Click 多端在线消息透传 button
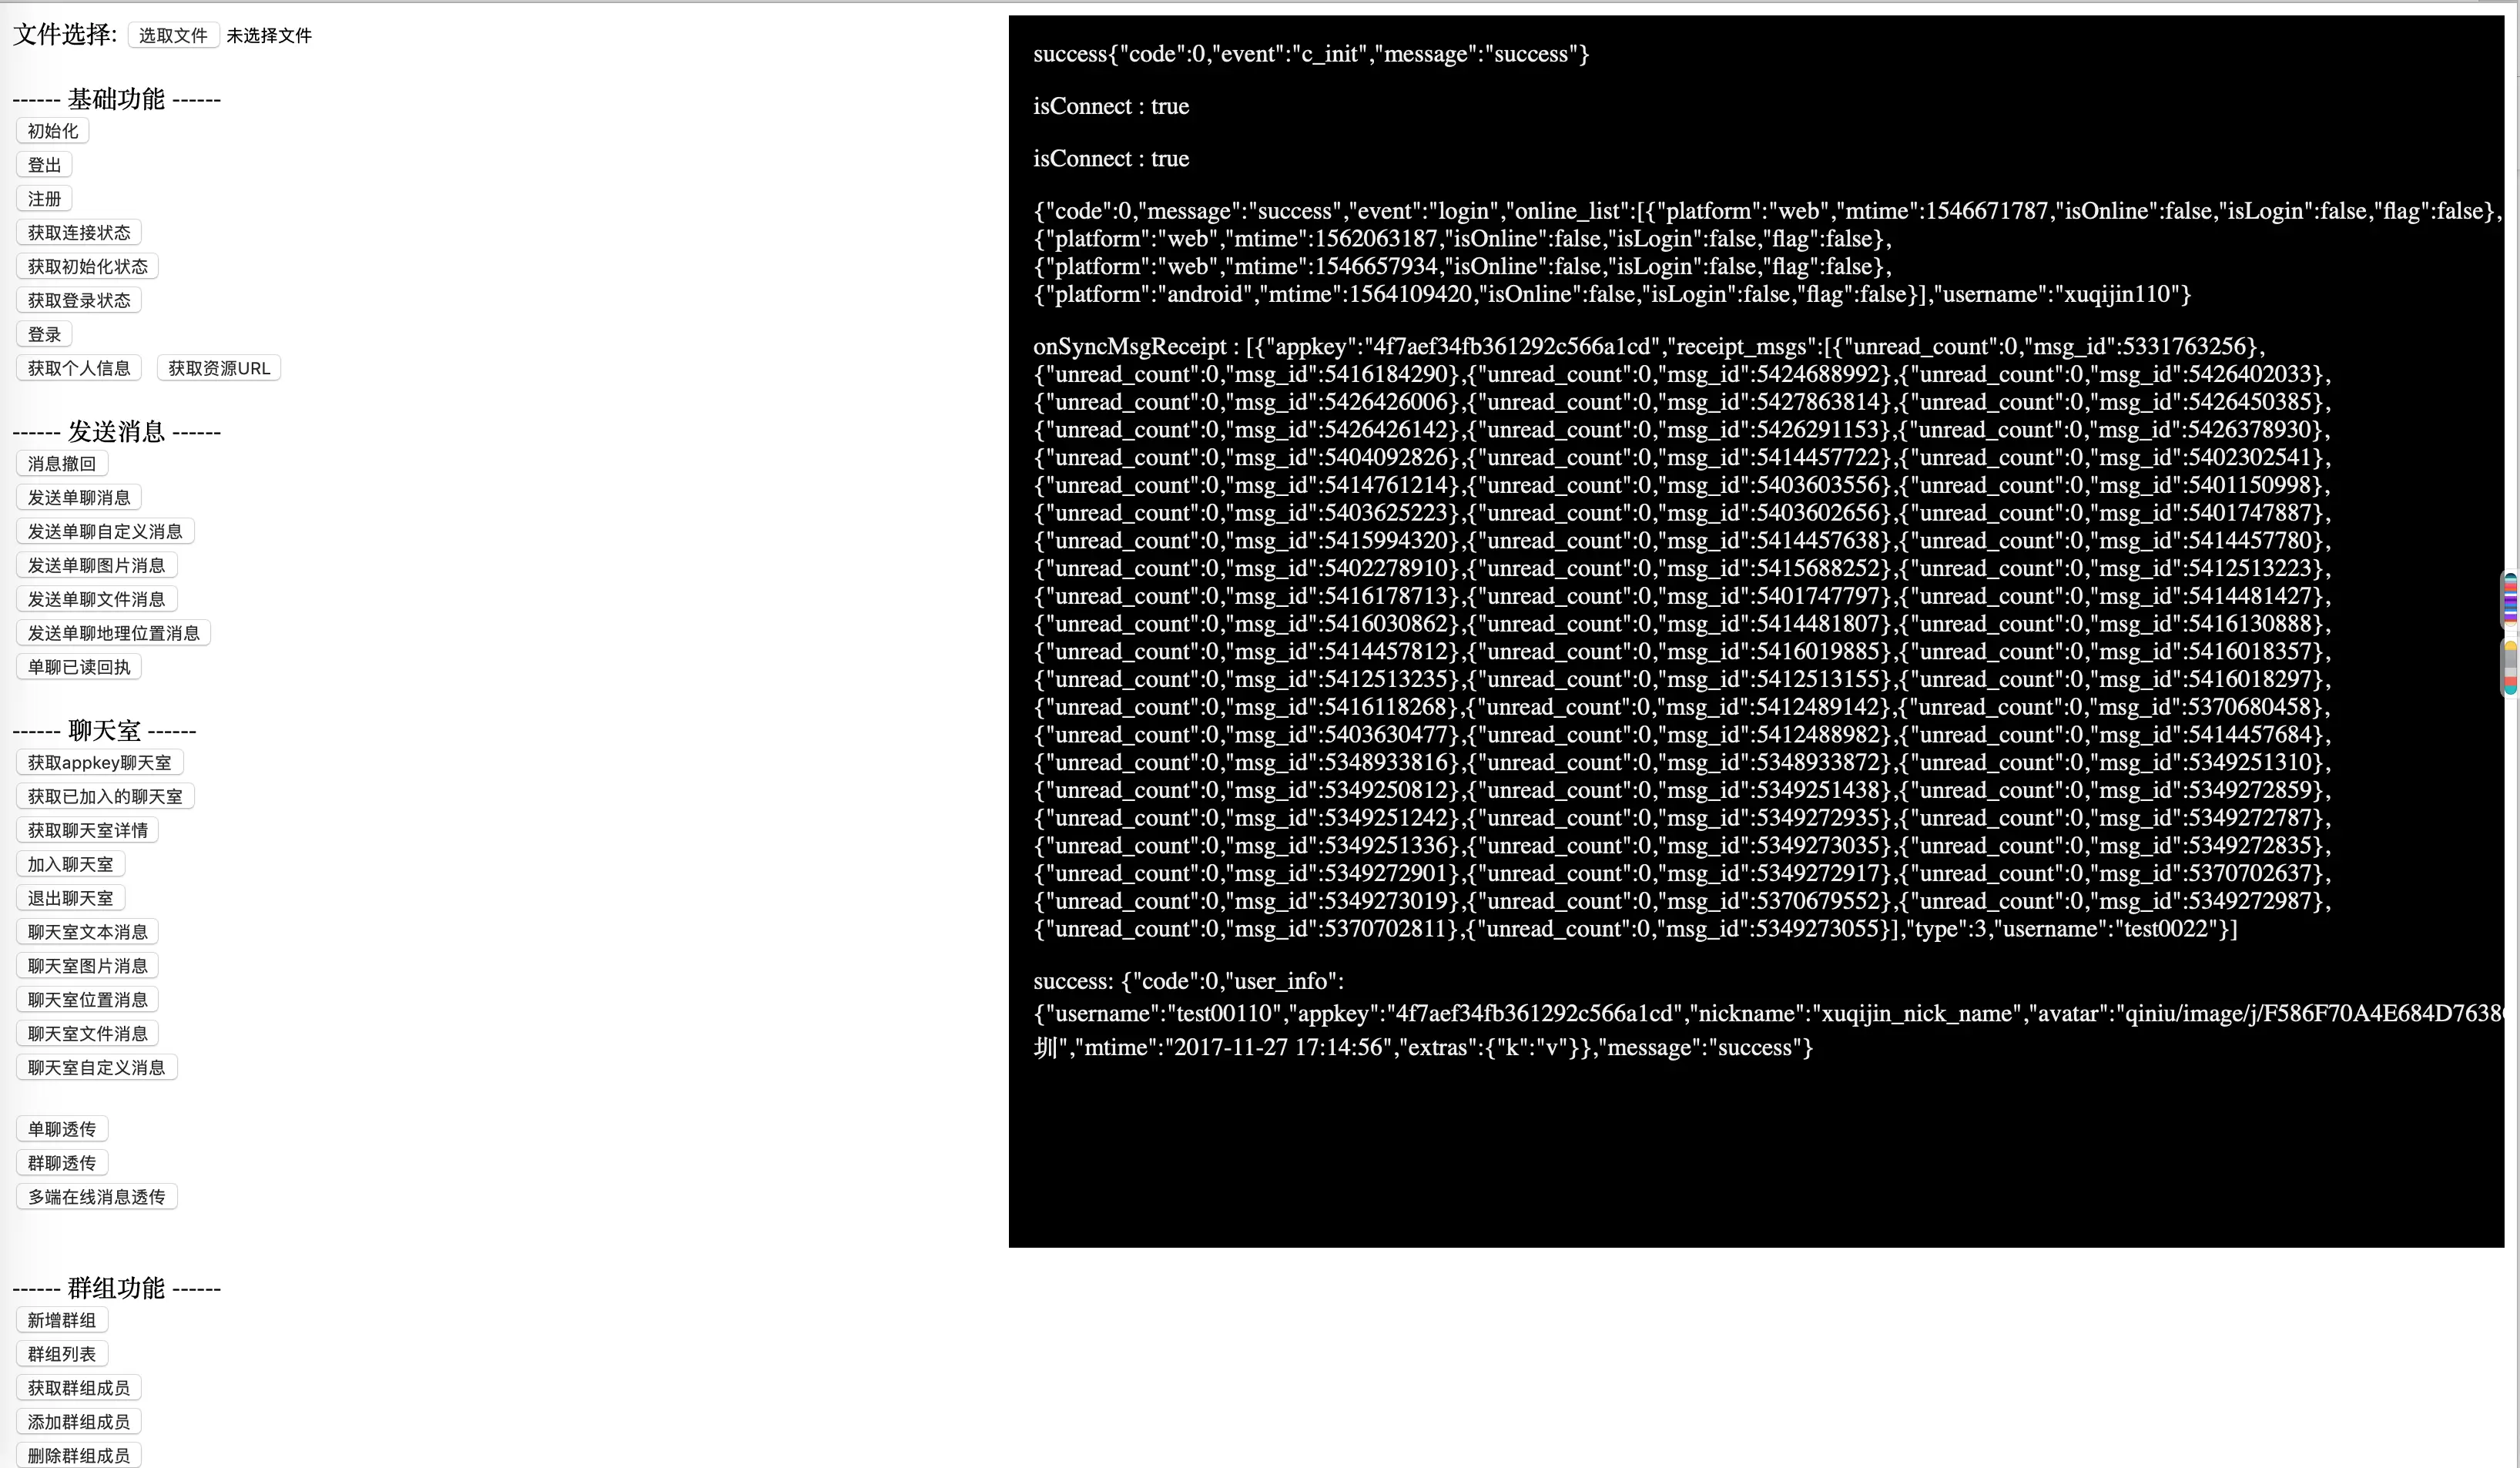 pos(97,1197)
